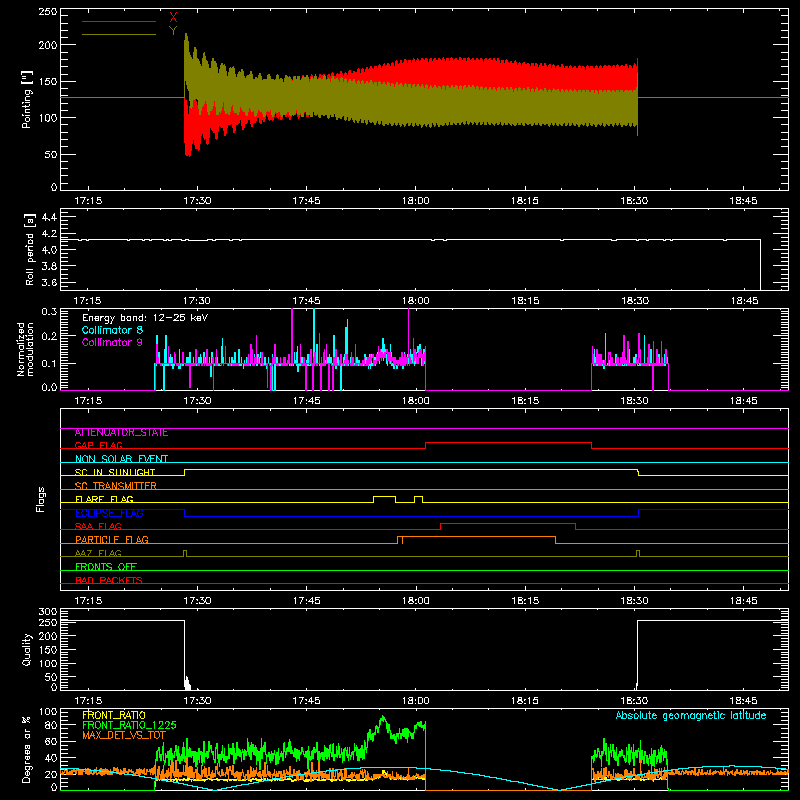This screenshot has width=800, height=800.
Task: Click the 200 tick on the Pointing axis
Action: [x=48, y=45]
